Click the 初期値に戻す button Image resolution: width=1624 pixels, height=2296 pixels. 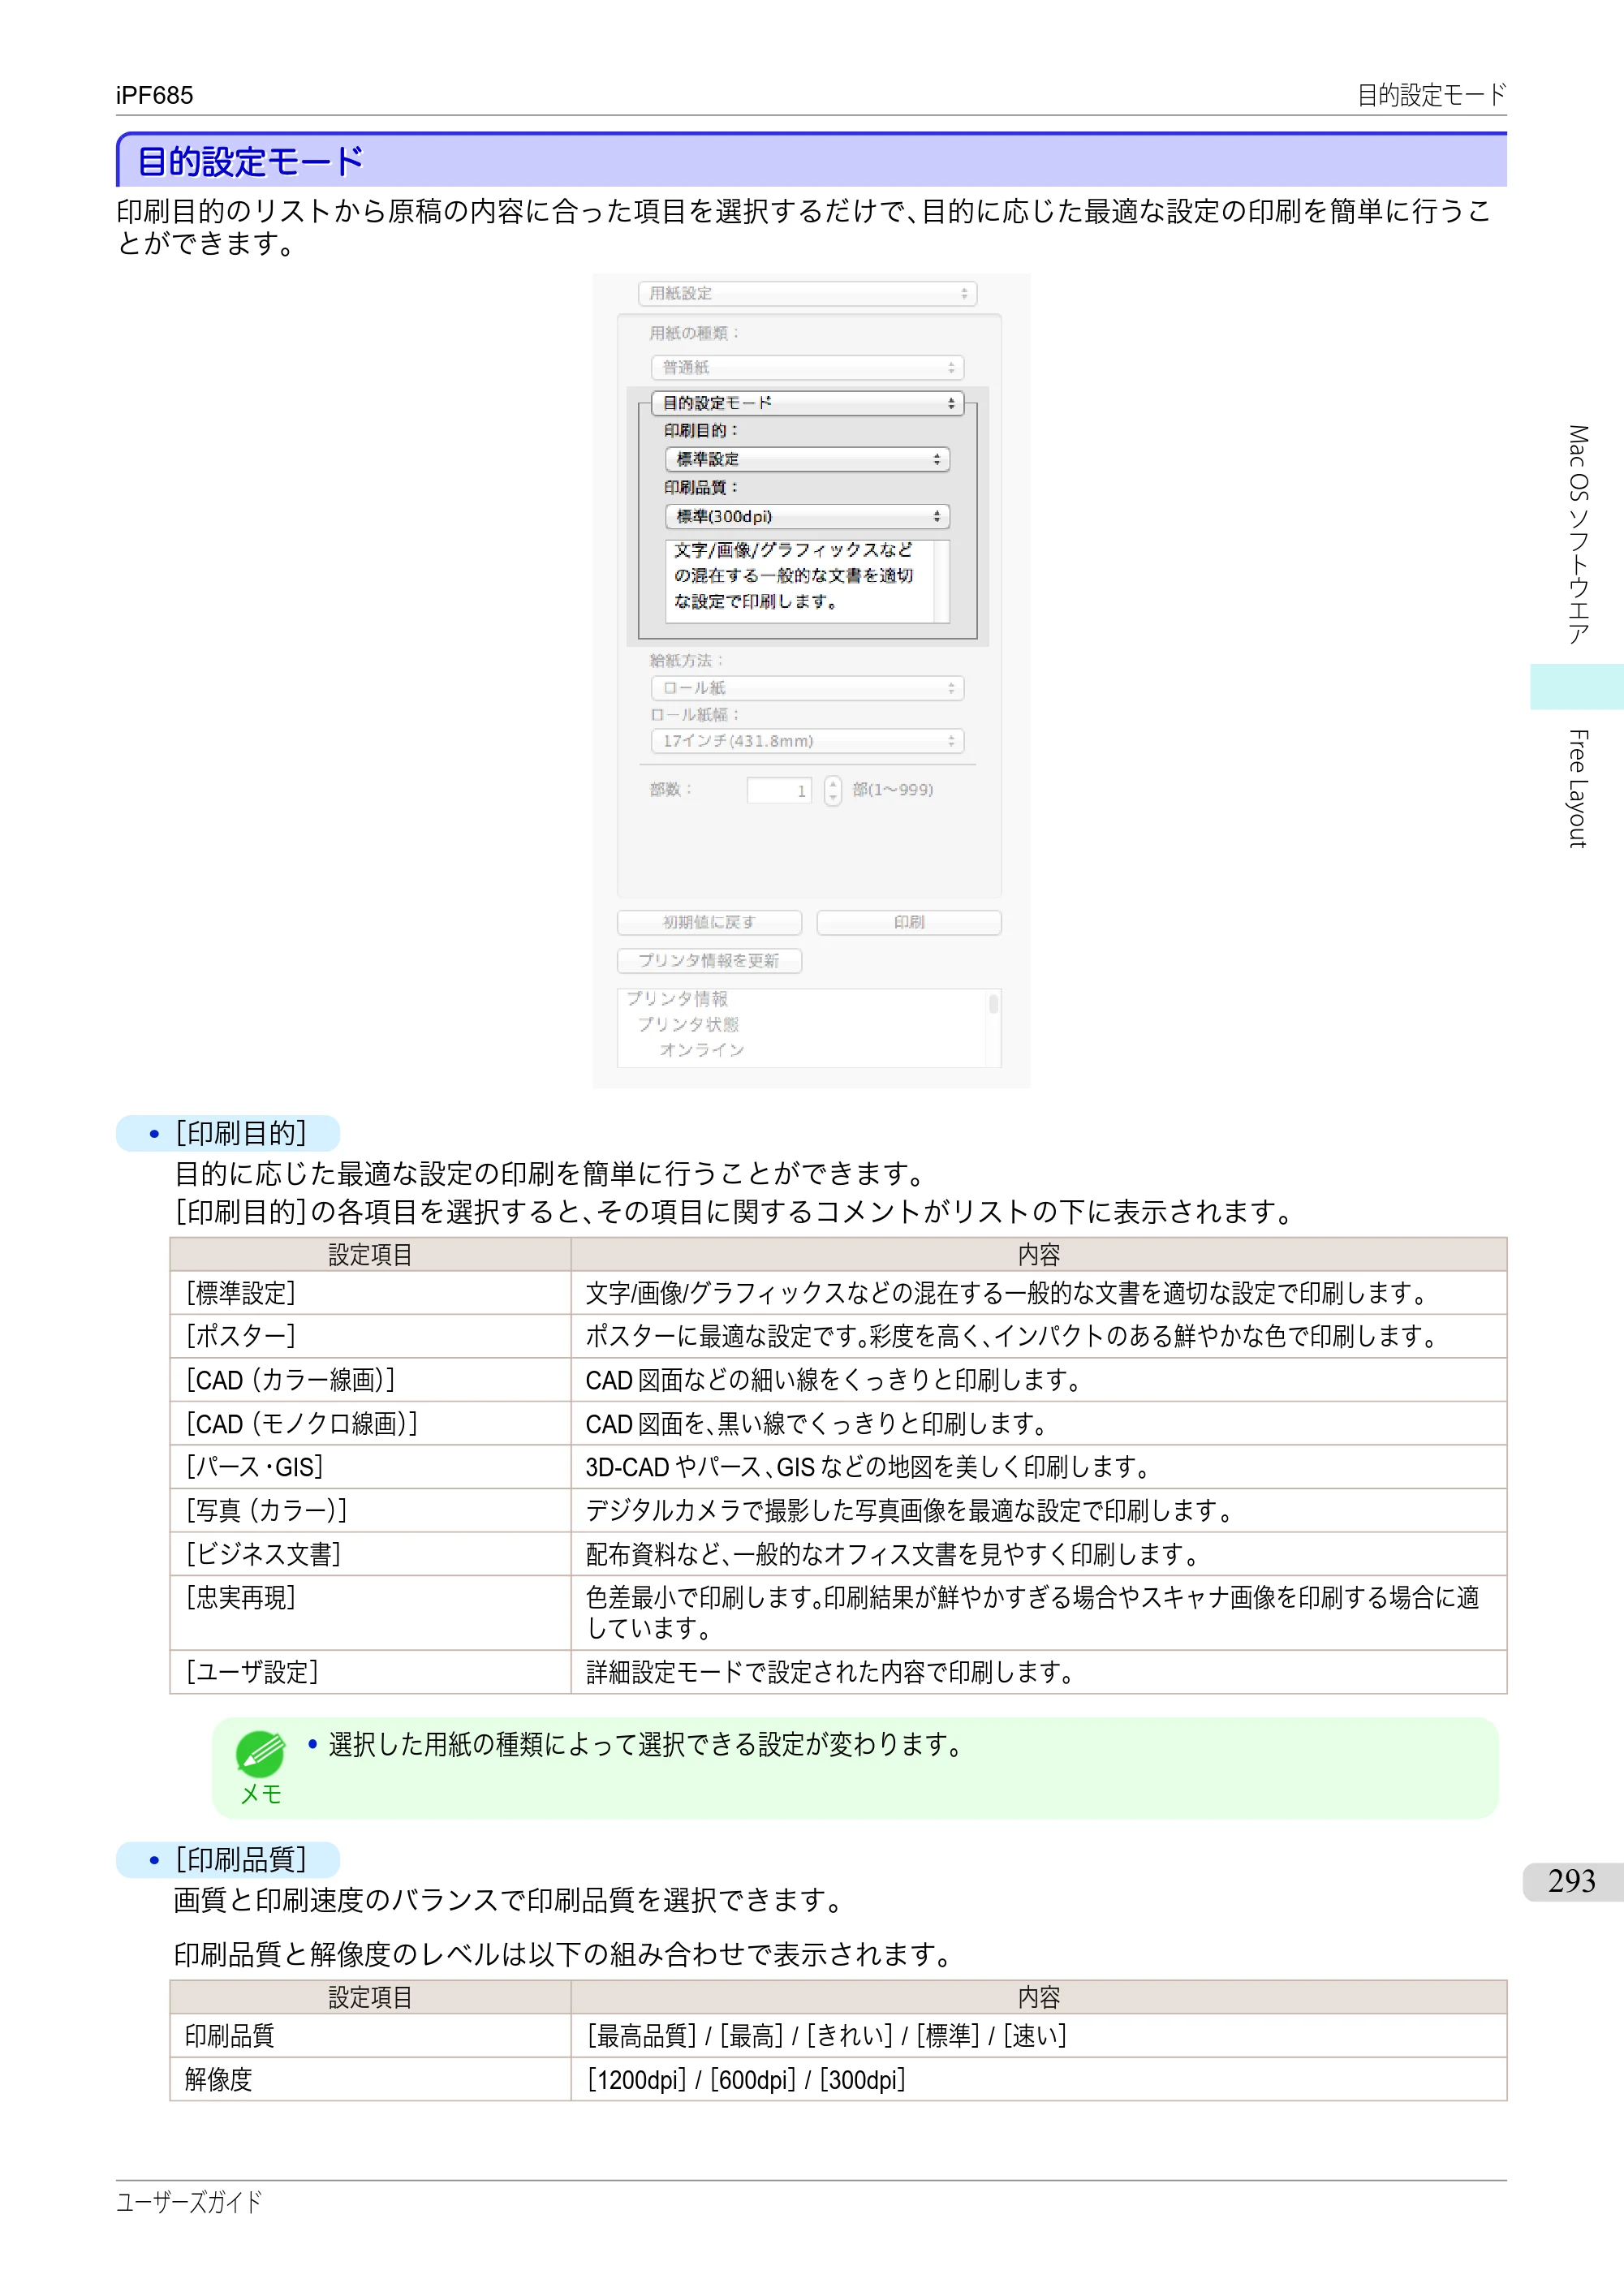click(x=709, y=922)
